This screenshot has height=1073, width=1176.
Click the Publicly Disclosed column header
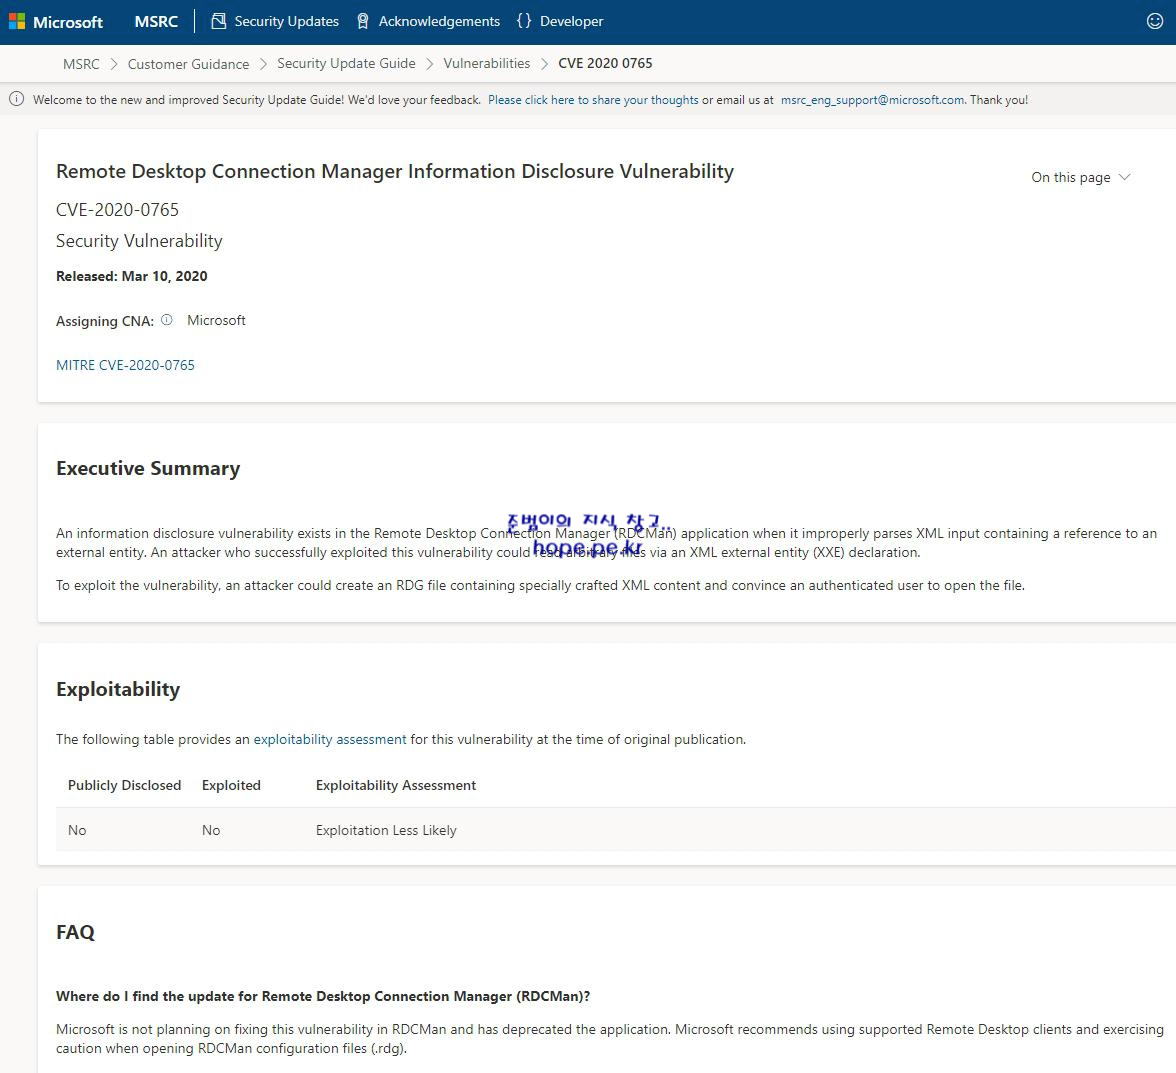point(124,785)
